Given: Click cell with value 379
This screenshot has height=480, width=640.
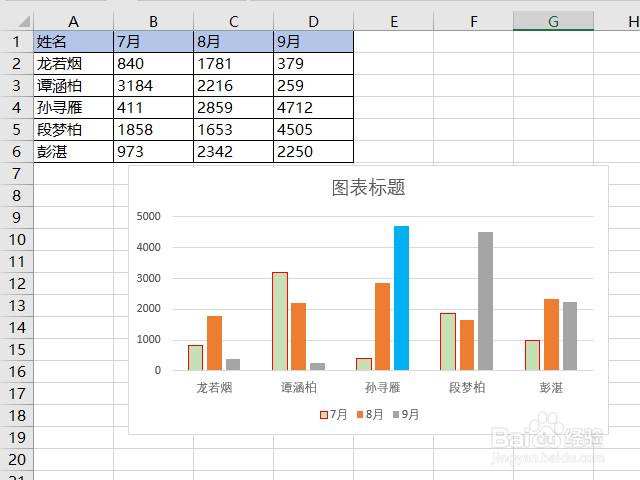Looking at the screenshot, I should [x=313, y=64].
